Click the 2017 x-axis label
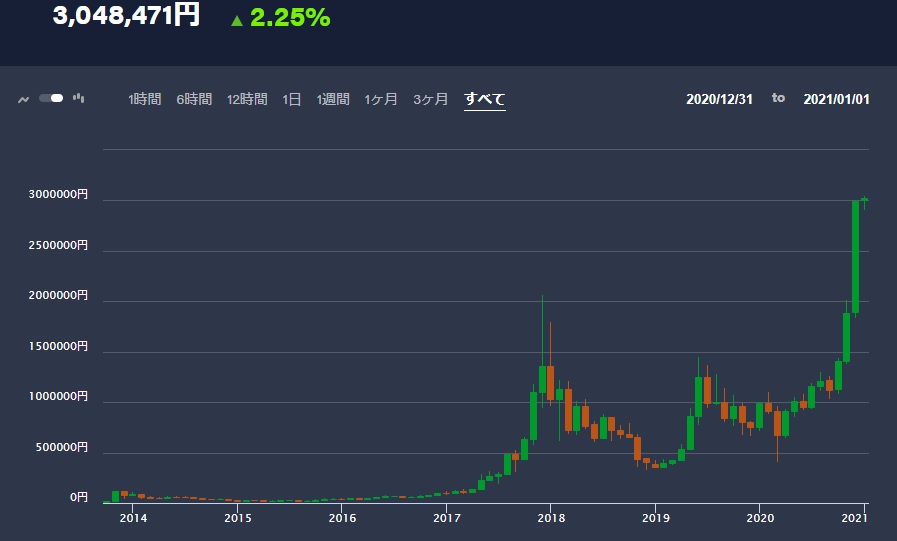This screenshot has height=541, width=897. click(x=447, y=518)
